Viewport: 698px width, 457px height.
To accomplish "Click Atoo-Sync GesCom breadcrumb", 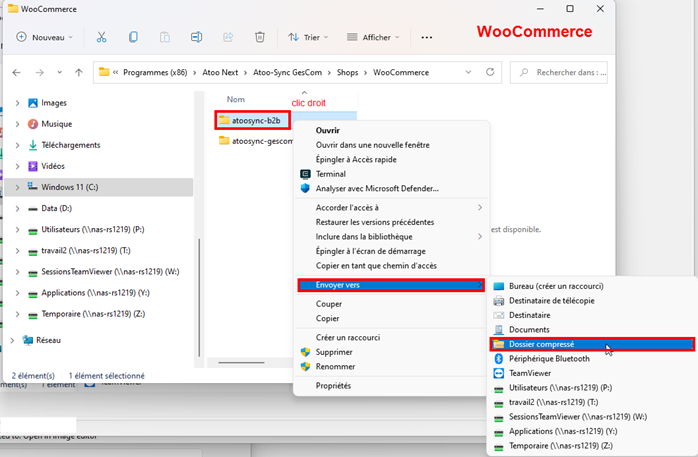I will 287,72.
